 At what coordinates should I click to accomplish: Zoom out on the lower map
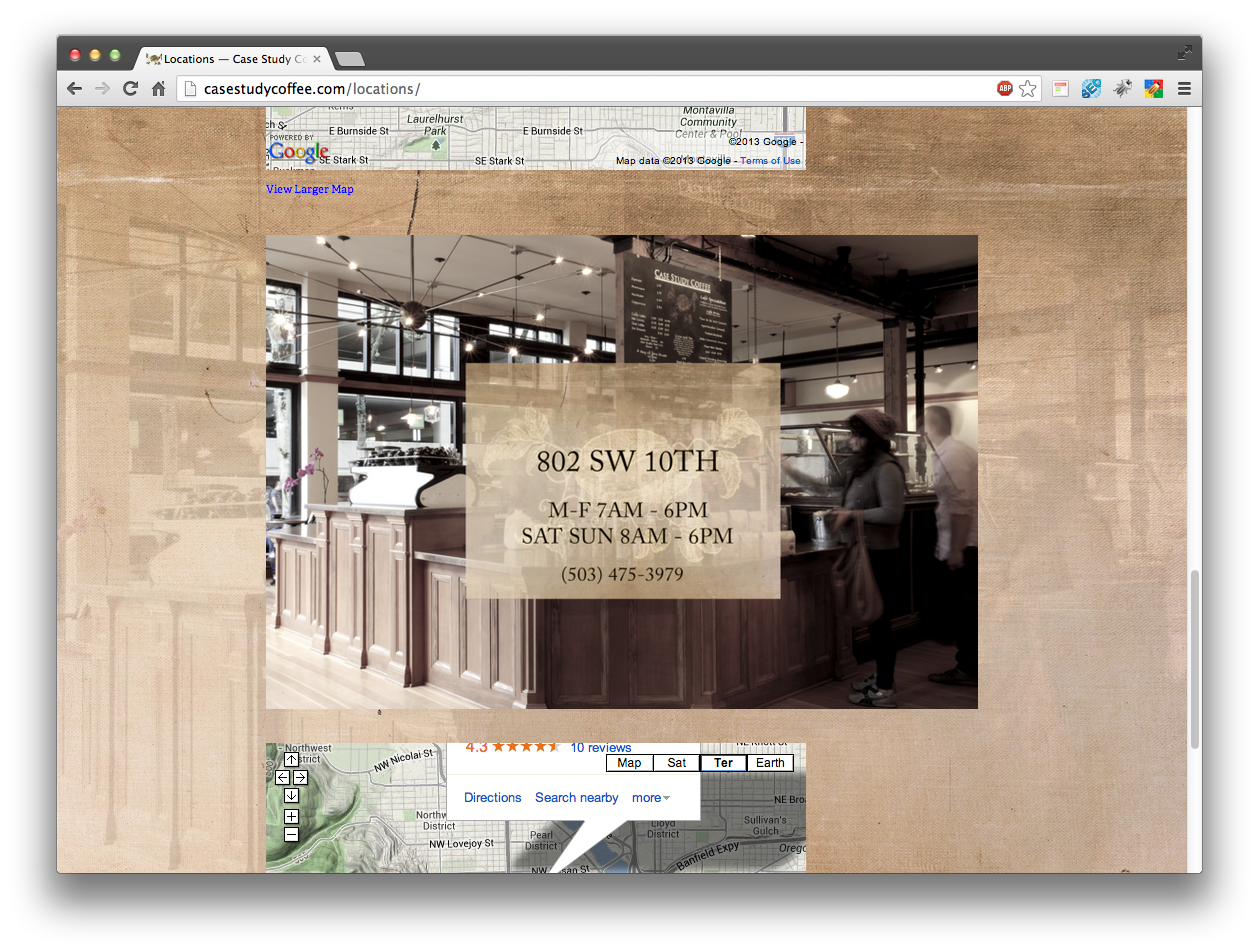291,834
